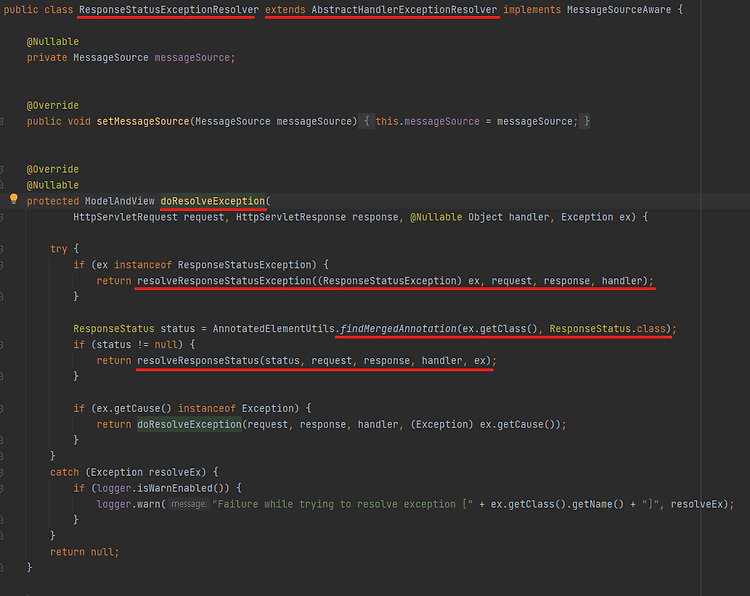Expand the folded opening brace of setMessageSource
This screenshot has height=596, width=750.
click(x=366, y=121)
